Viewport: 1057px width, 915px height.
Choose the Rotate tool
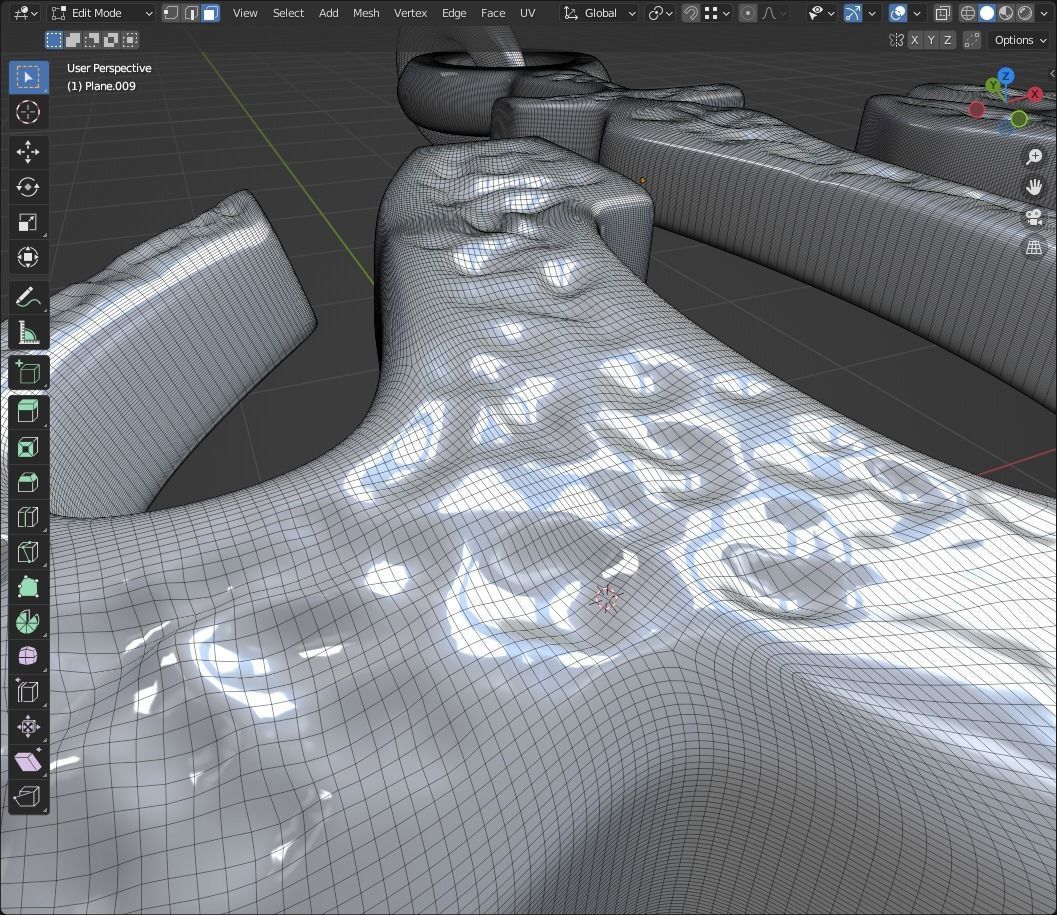coord(28,187)
